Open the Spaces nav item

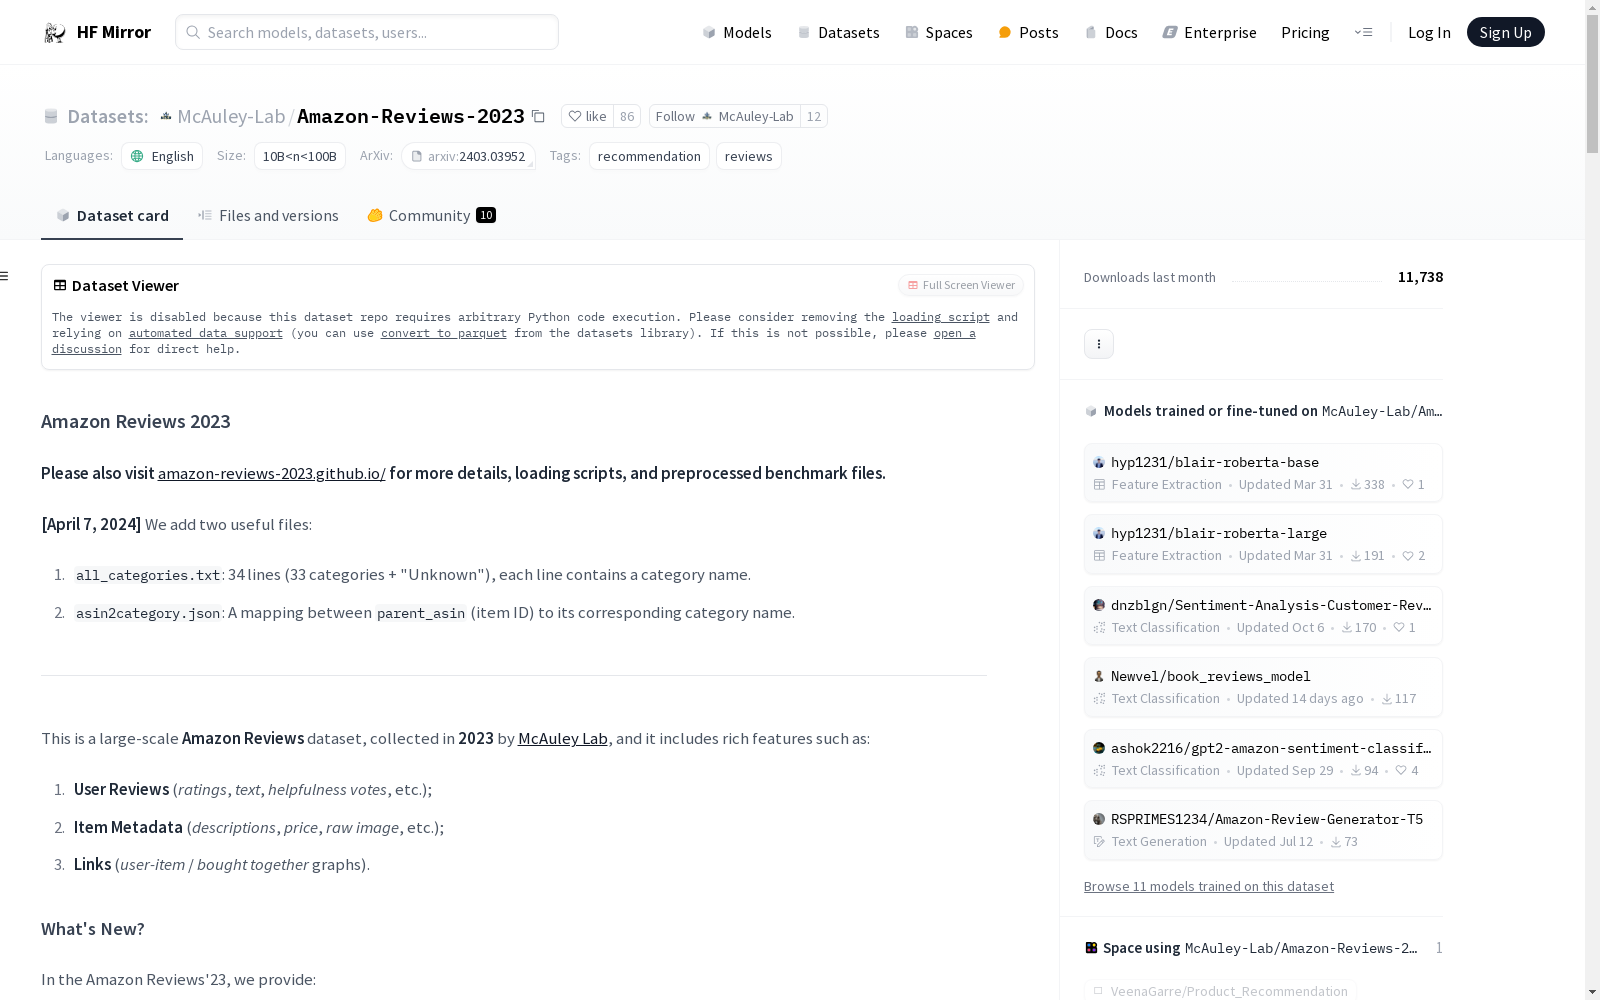[939, 32]
